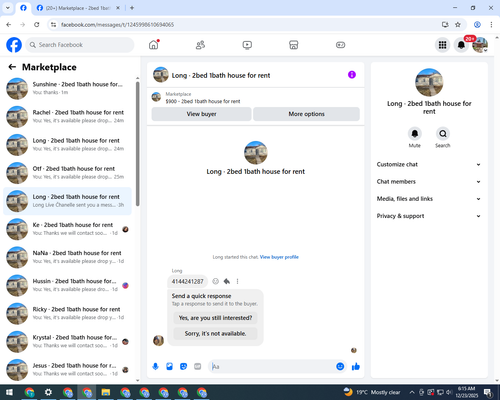Open the Ricky - 2bed 1bath conversation

click(68, 313)
